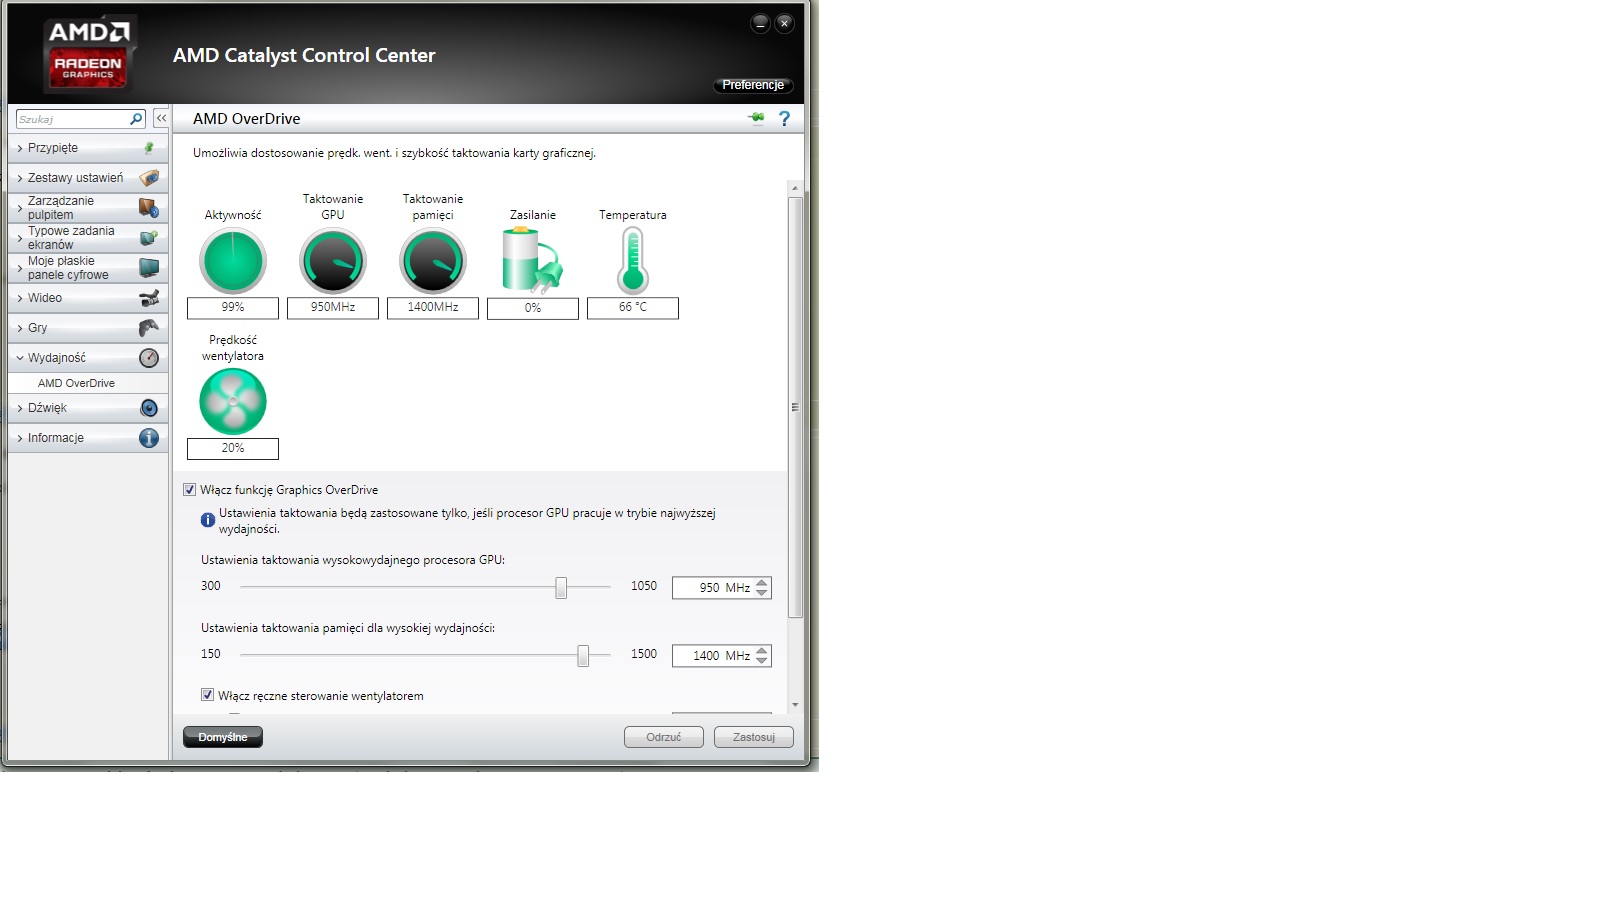This screenshot has height=900, width=1600.
Task: Select the AMD OverDrive sidebar sub-item
Action: point(88,383)
